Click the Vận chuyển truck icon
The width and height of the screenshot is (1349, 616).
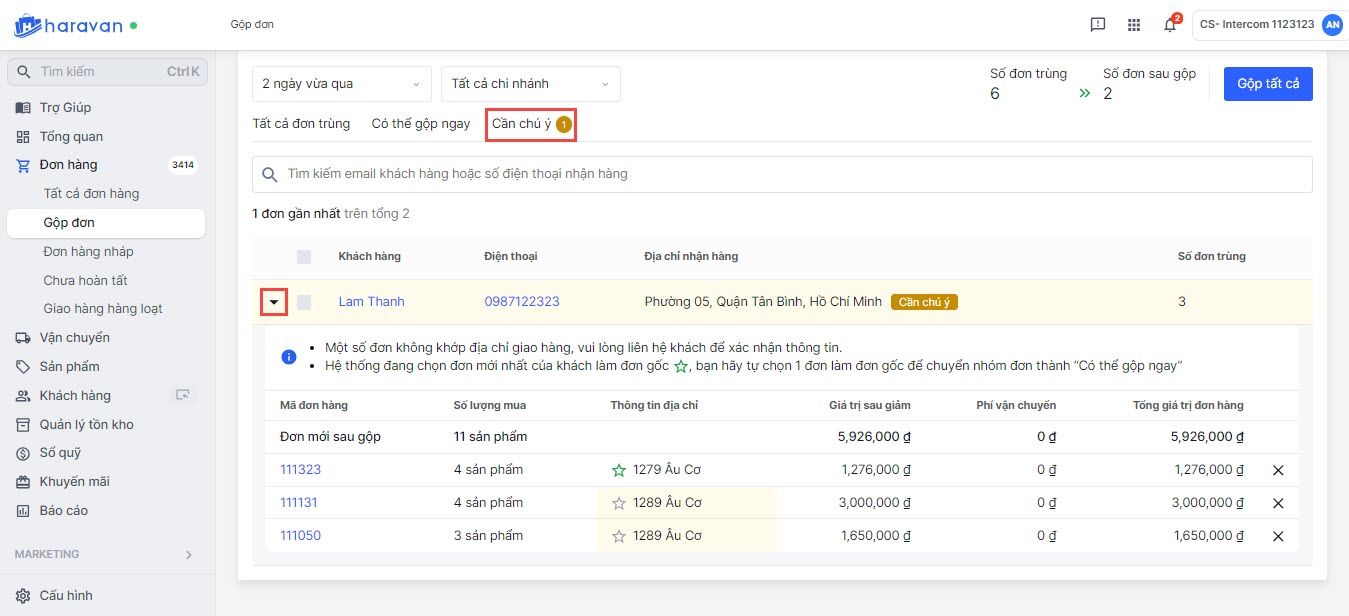tap(23, 338)
